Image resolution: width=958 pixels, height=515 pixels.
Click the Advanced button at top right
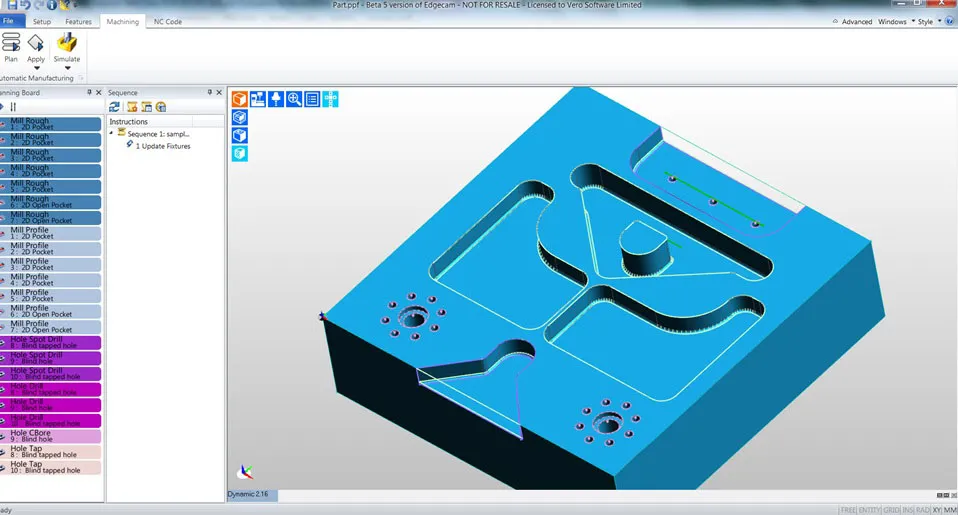[853, 21]
